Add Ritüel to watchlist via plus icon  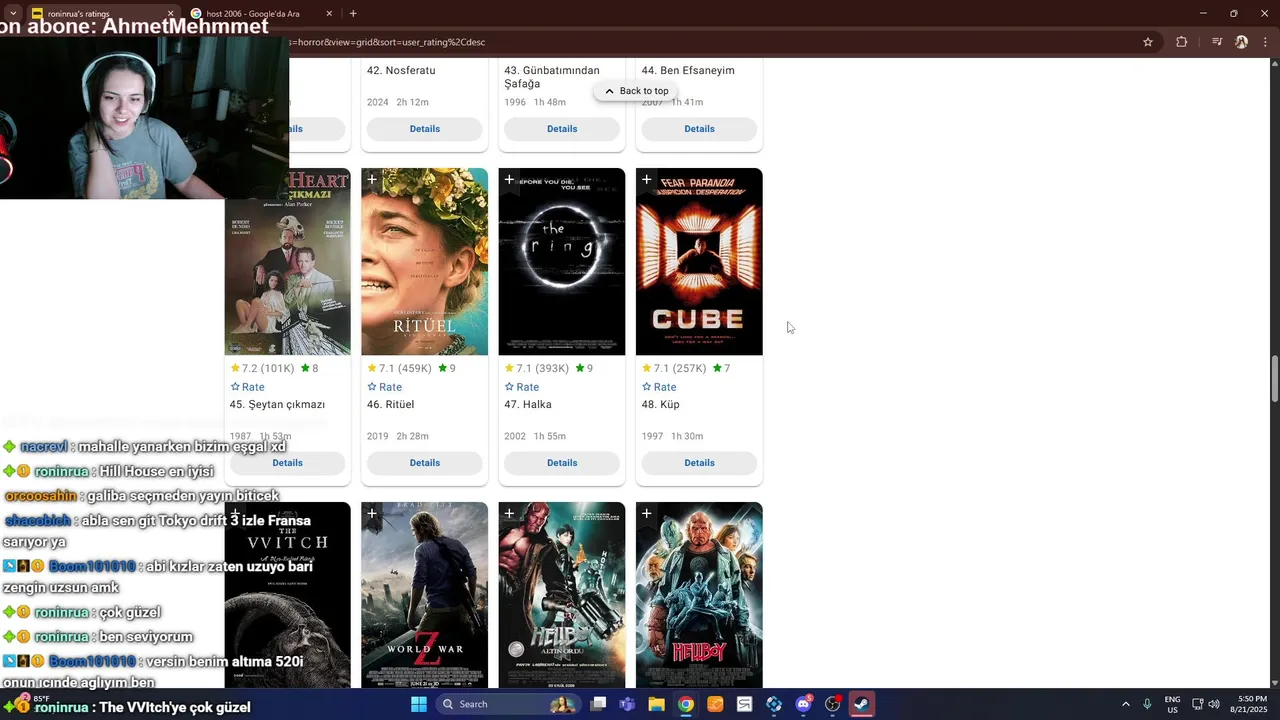click(x=372, y=180)
